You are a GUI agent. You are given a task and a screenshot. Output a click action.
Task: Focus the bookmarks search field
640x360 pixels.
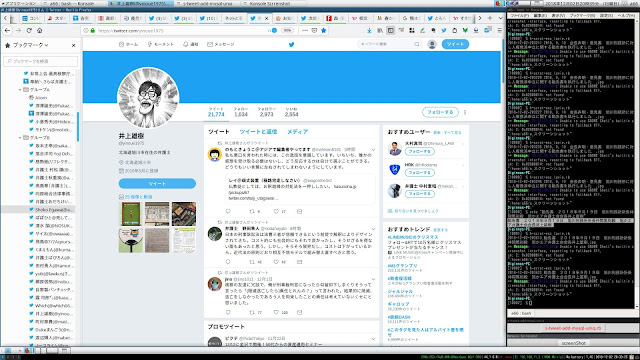40,61
